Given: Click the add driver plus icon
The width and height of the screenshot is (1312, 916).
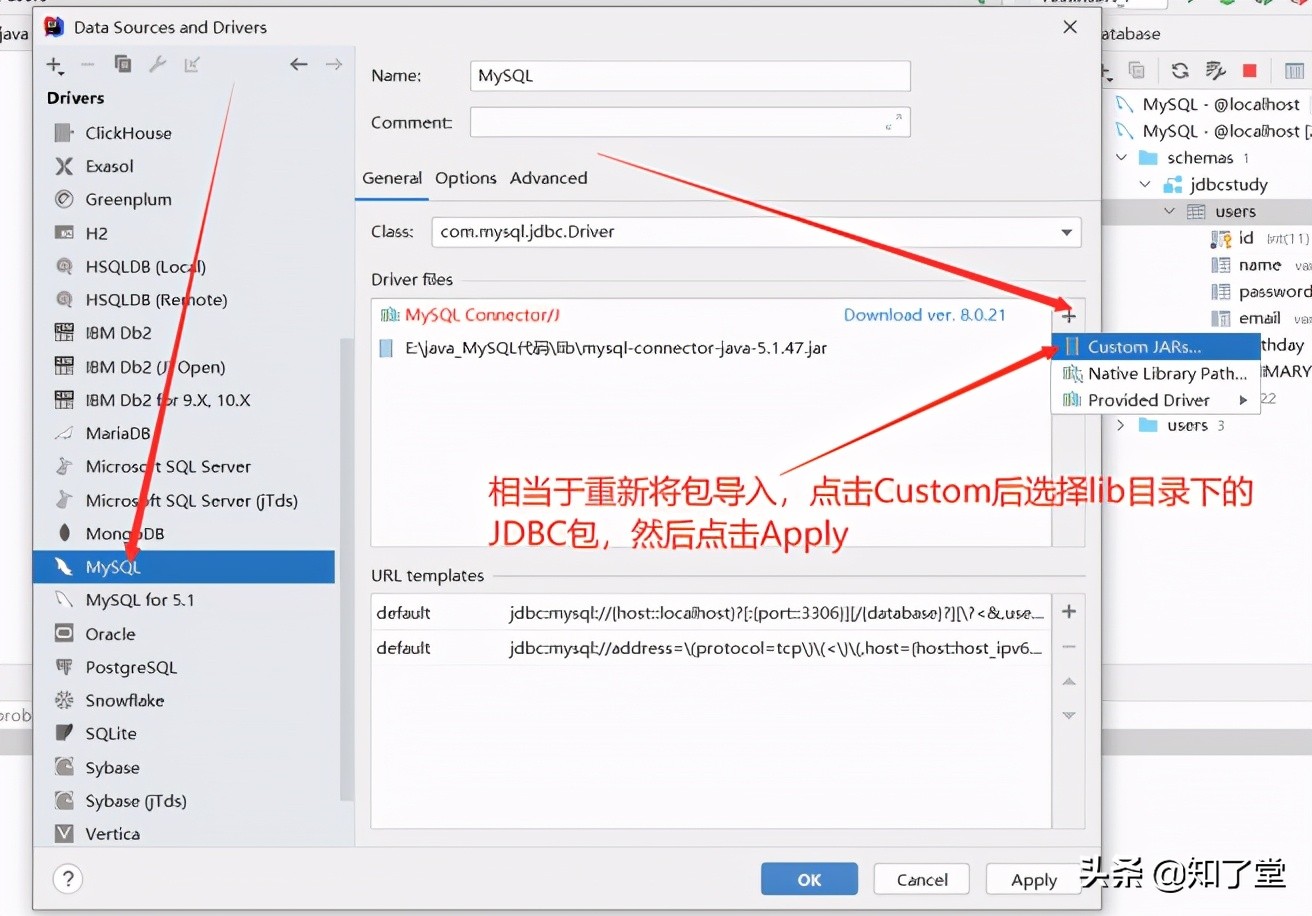Looking at the screenshot, I should [x=54, y=65].
